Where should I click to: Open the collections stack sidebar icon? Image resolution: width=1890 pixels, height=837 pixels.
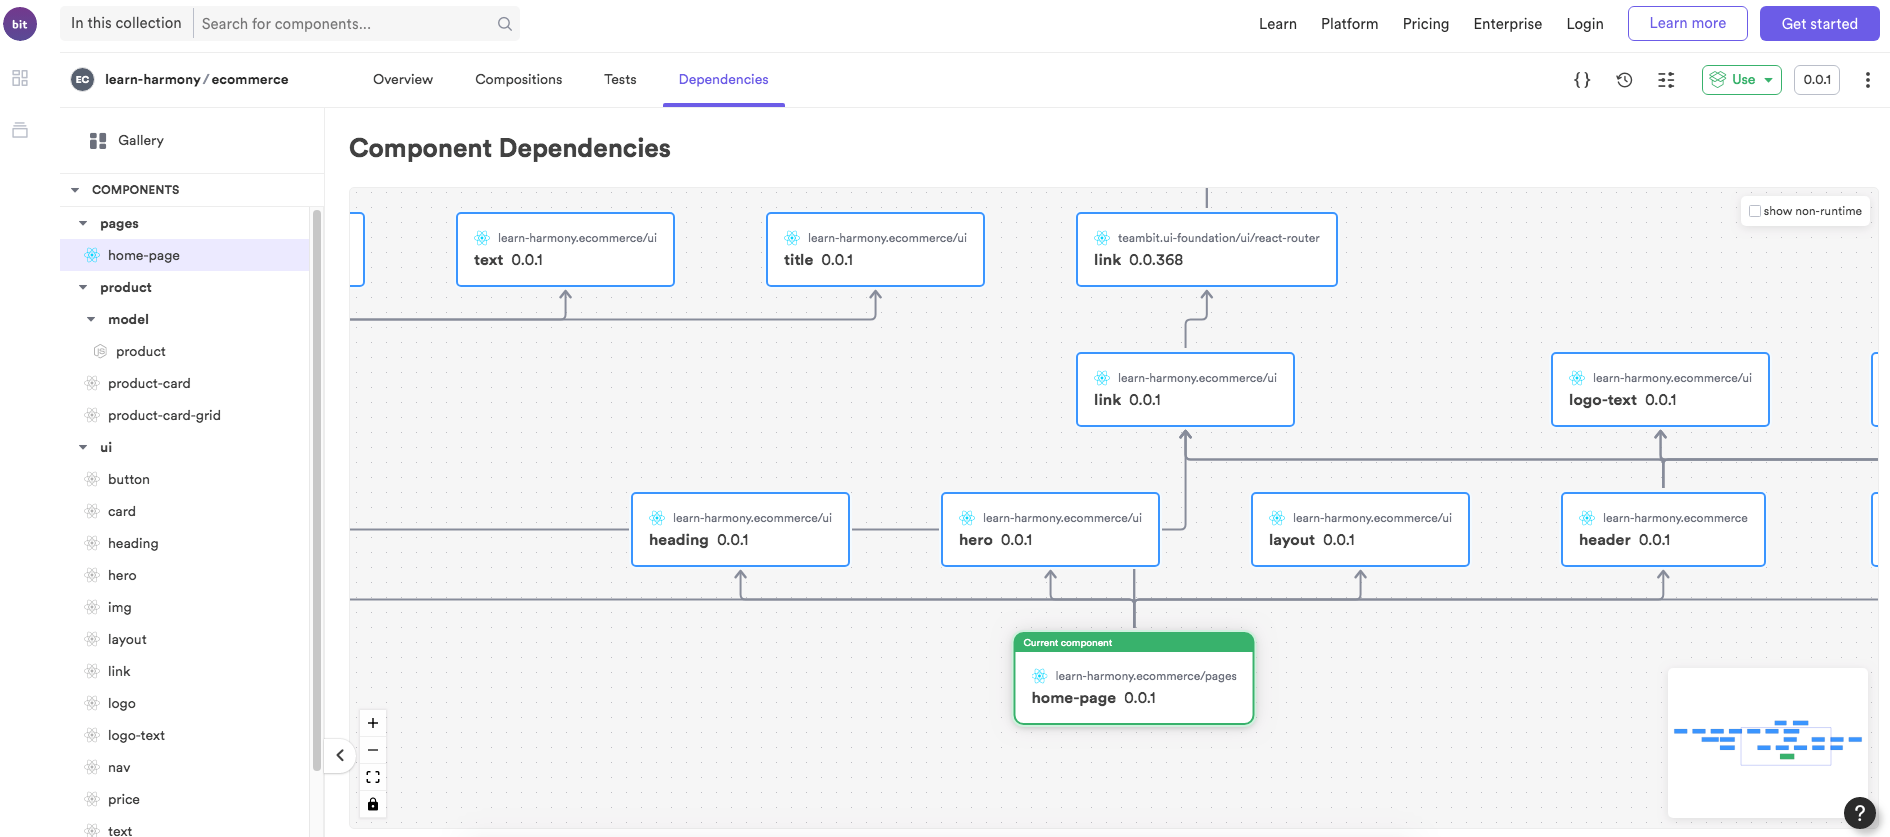[20, 130]
